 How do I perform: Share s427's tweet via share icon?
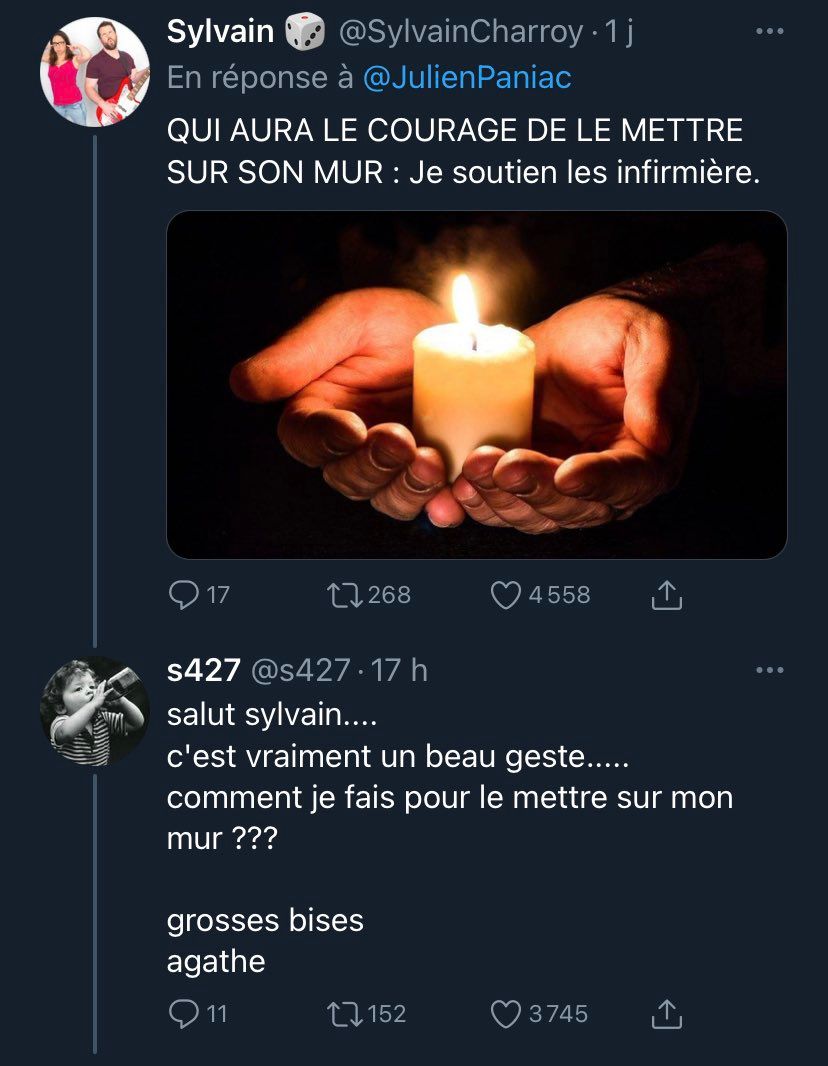[666, 1014]
